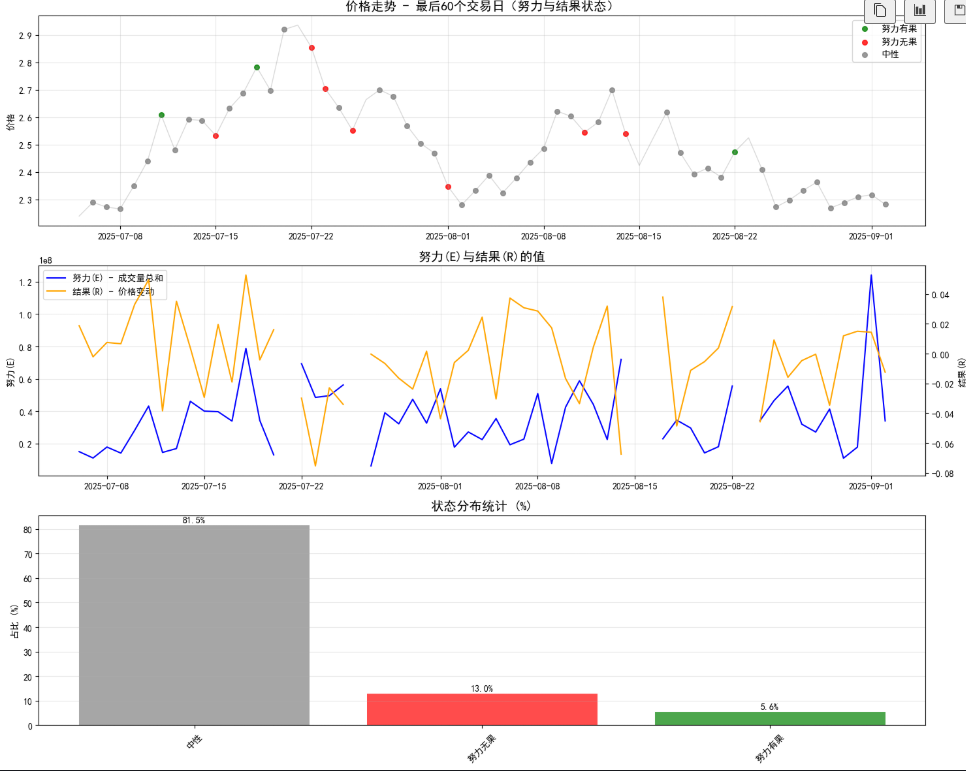Click the 状态分布统计 (%) chart title
The height and width of the screenshot is (771, 966).
click(481, 506)
